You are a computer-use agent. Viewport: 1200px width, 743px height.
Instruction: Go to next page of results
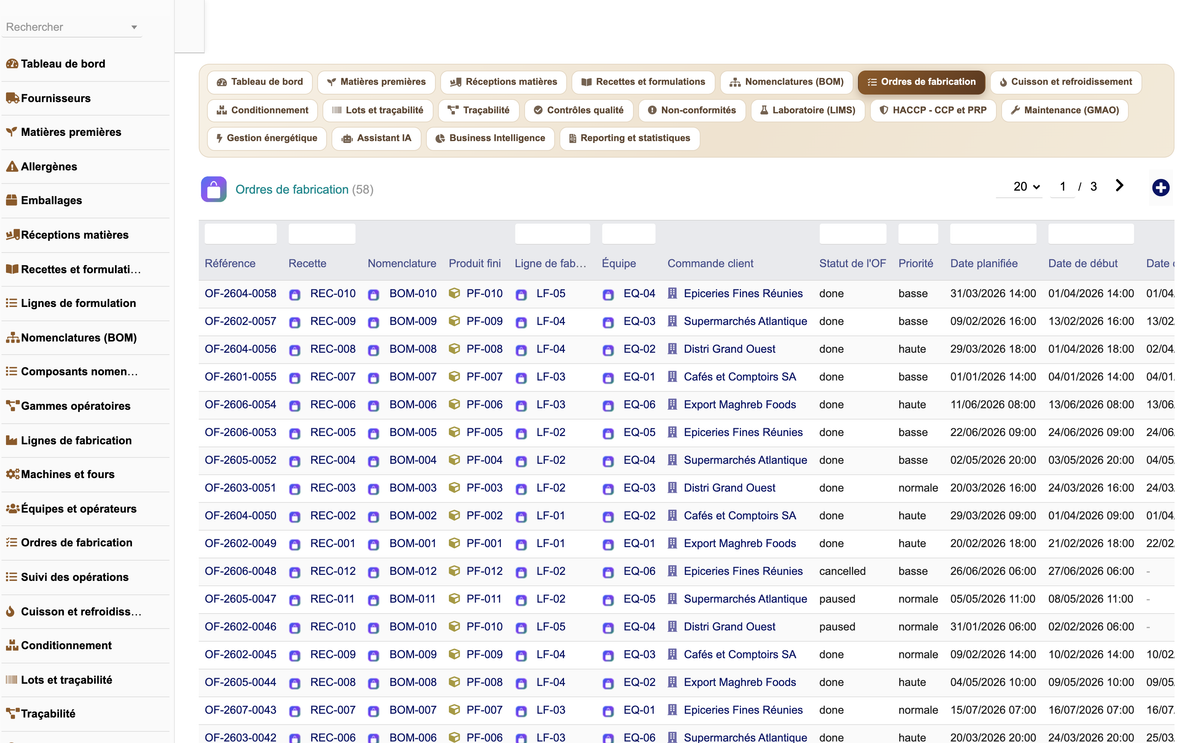tap(1119, 186)
